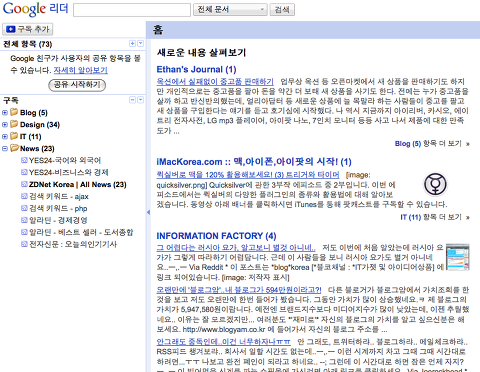Click feed icon for 알라딘 - 경제경영
480x372 pixels.
(x=24, y=220)
